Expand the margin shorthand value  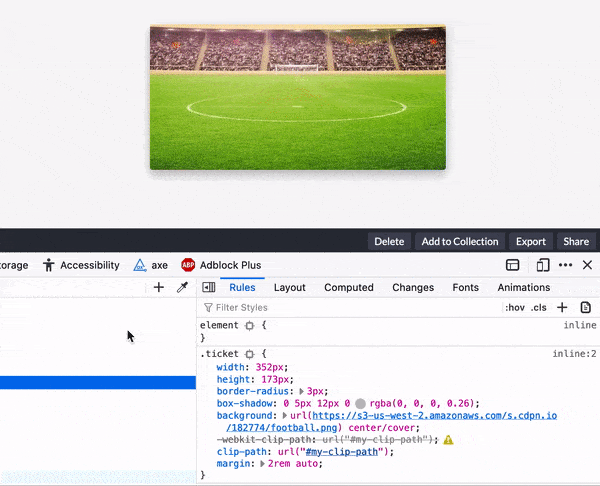coord(263,464)
